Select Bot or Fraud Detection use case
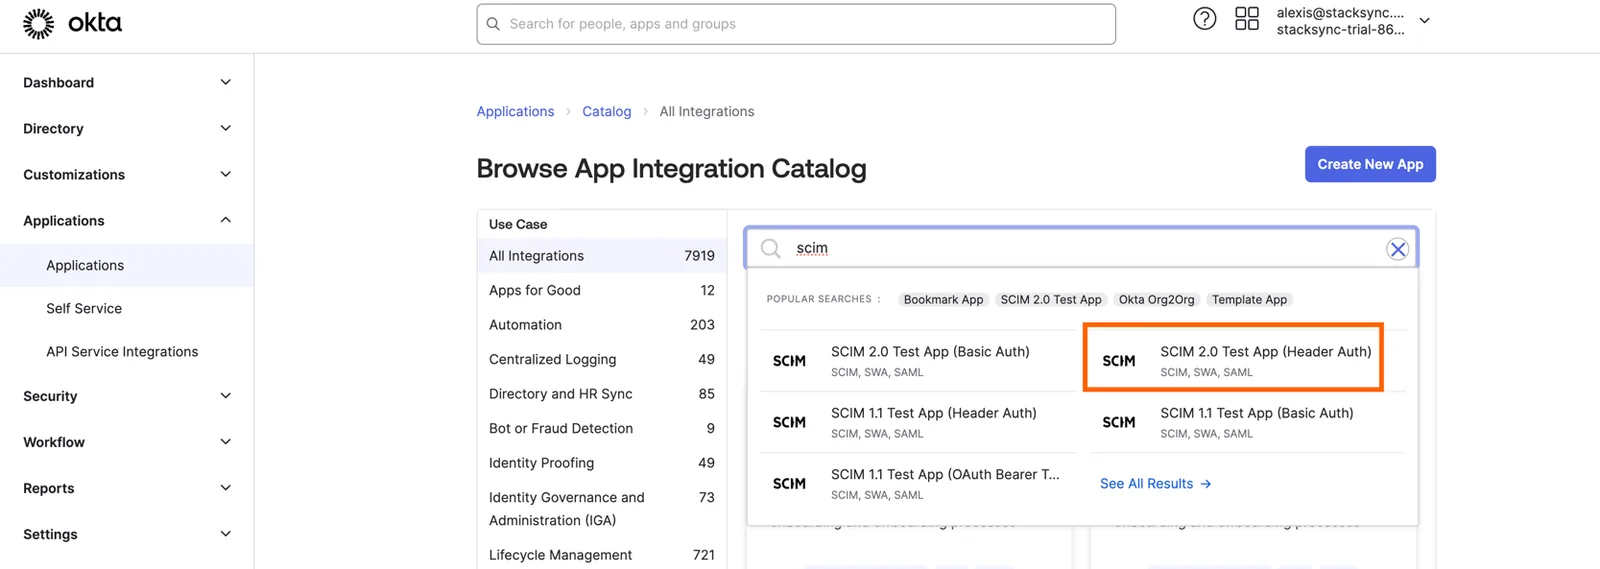The width and height of the screenshot is (1600, 569). click(601, 428)
